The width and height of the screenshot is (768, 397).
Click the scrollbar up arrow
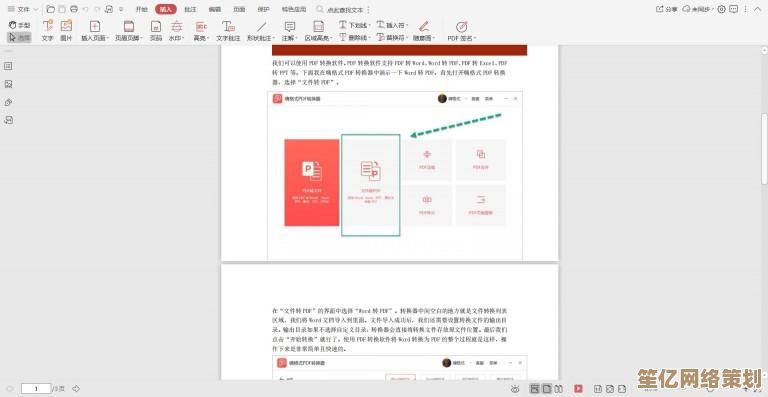(764, 50)
